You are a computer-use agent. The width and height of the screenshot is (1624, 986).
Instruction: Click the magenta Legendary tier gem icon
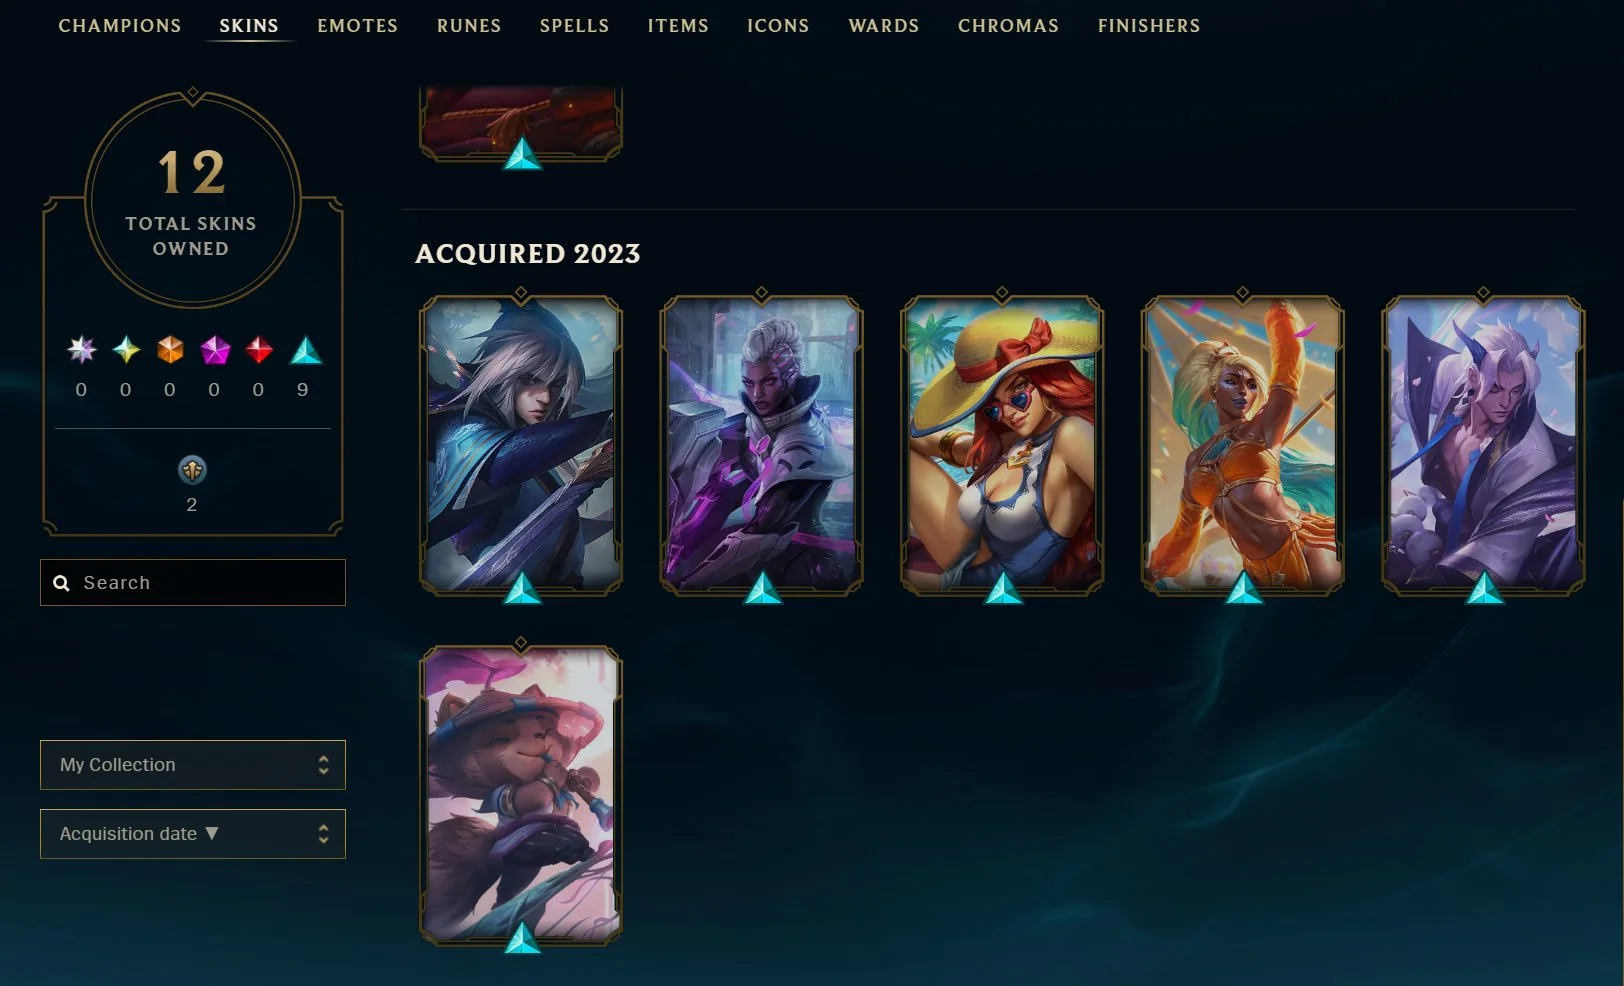[x=215, y=350]
